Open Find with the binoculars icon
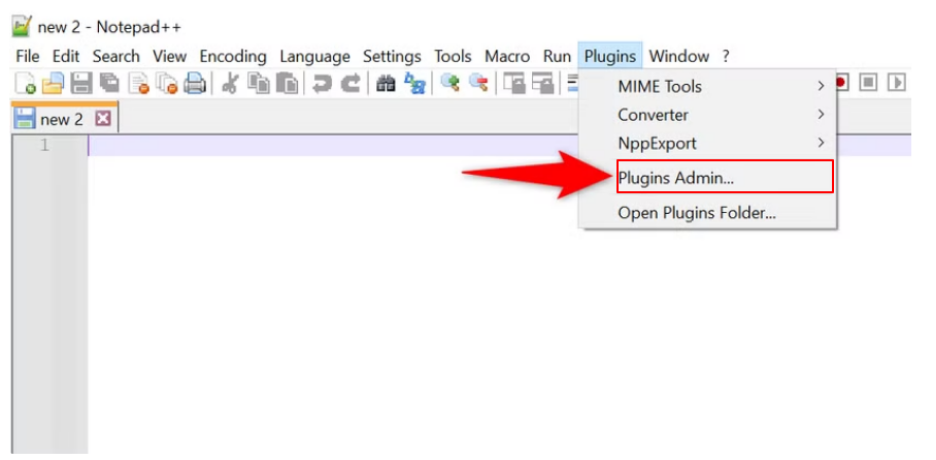 pos(386,84)
